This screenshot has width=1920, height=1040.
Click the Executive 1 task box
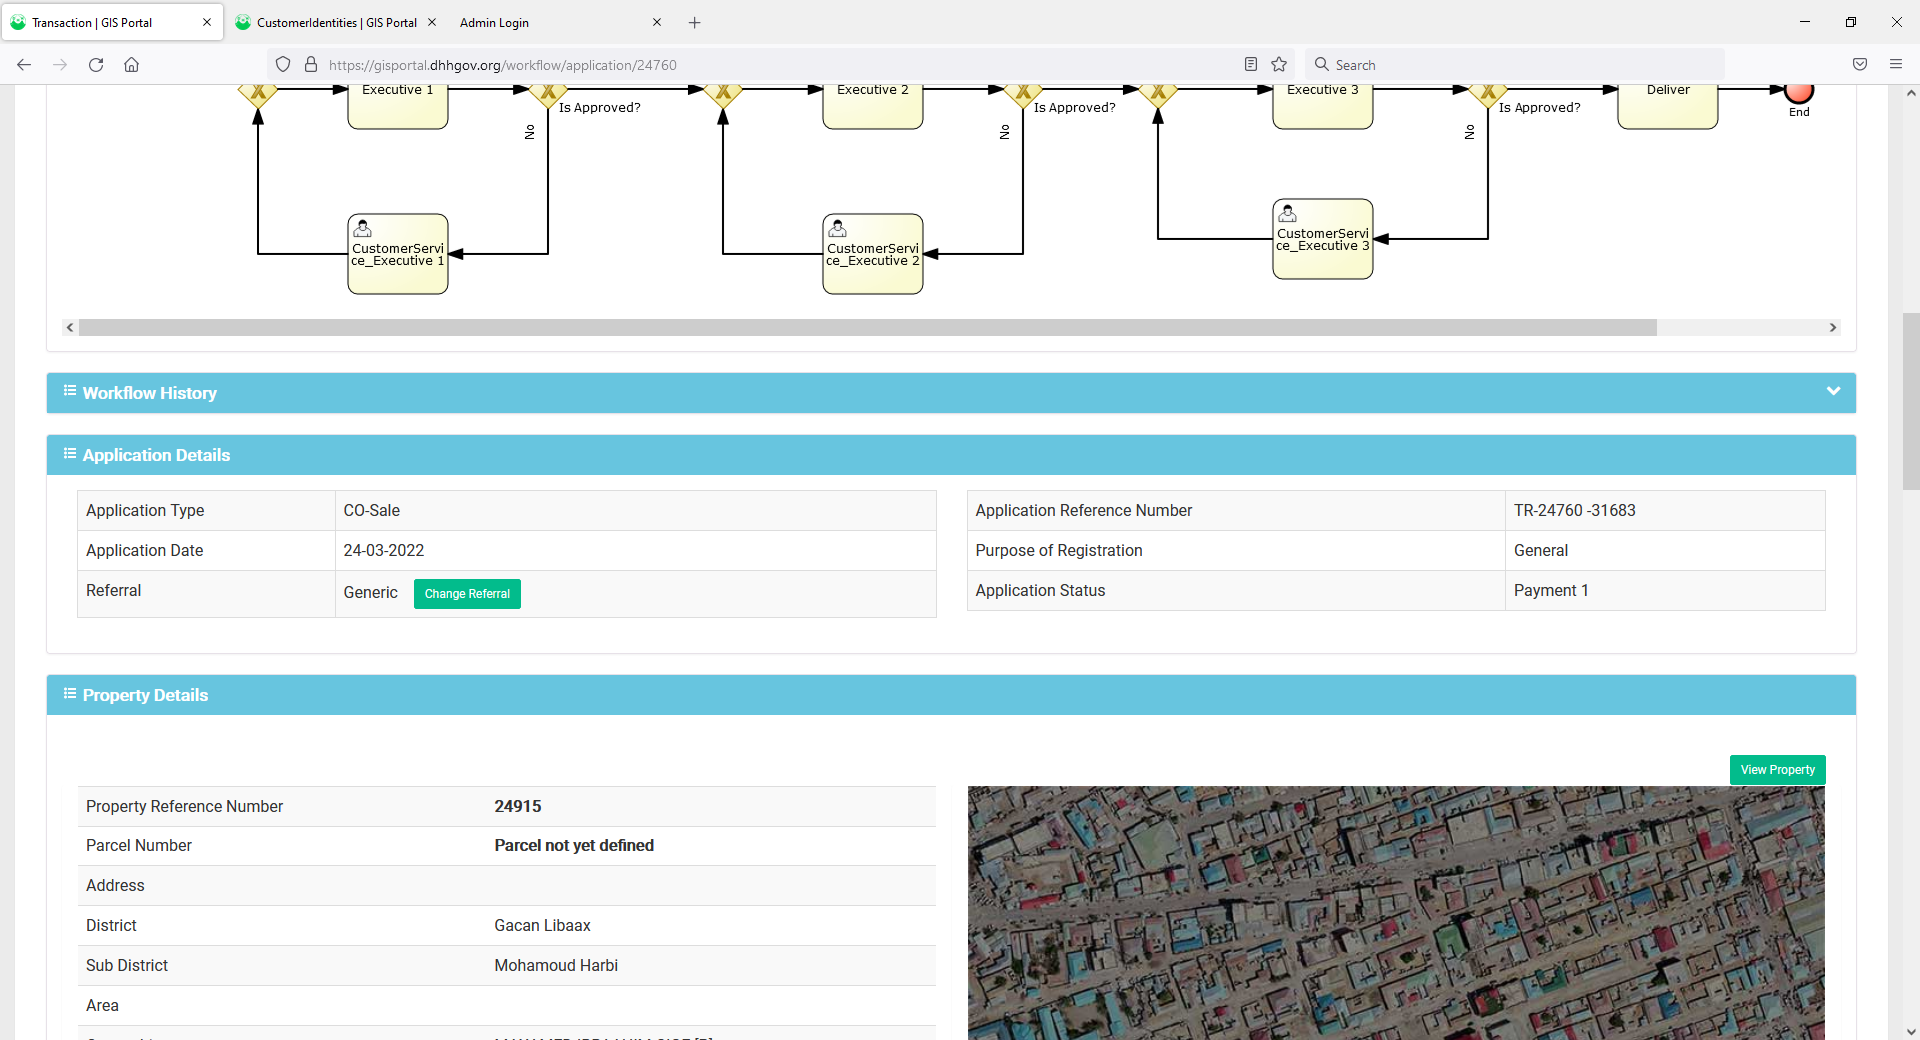pyautogui.click(x=398, y=105)
